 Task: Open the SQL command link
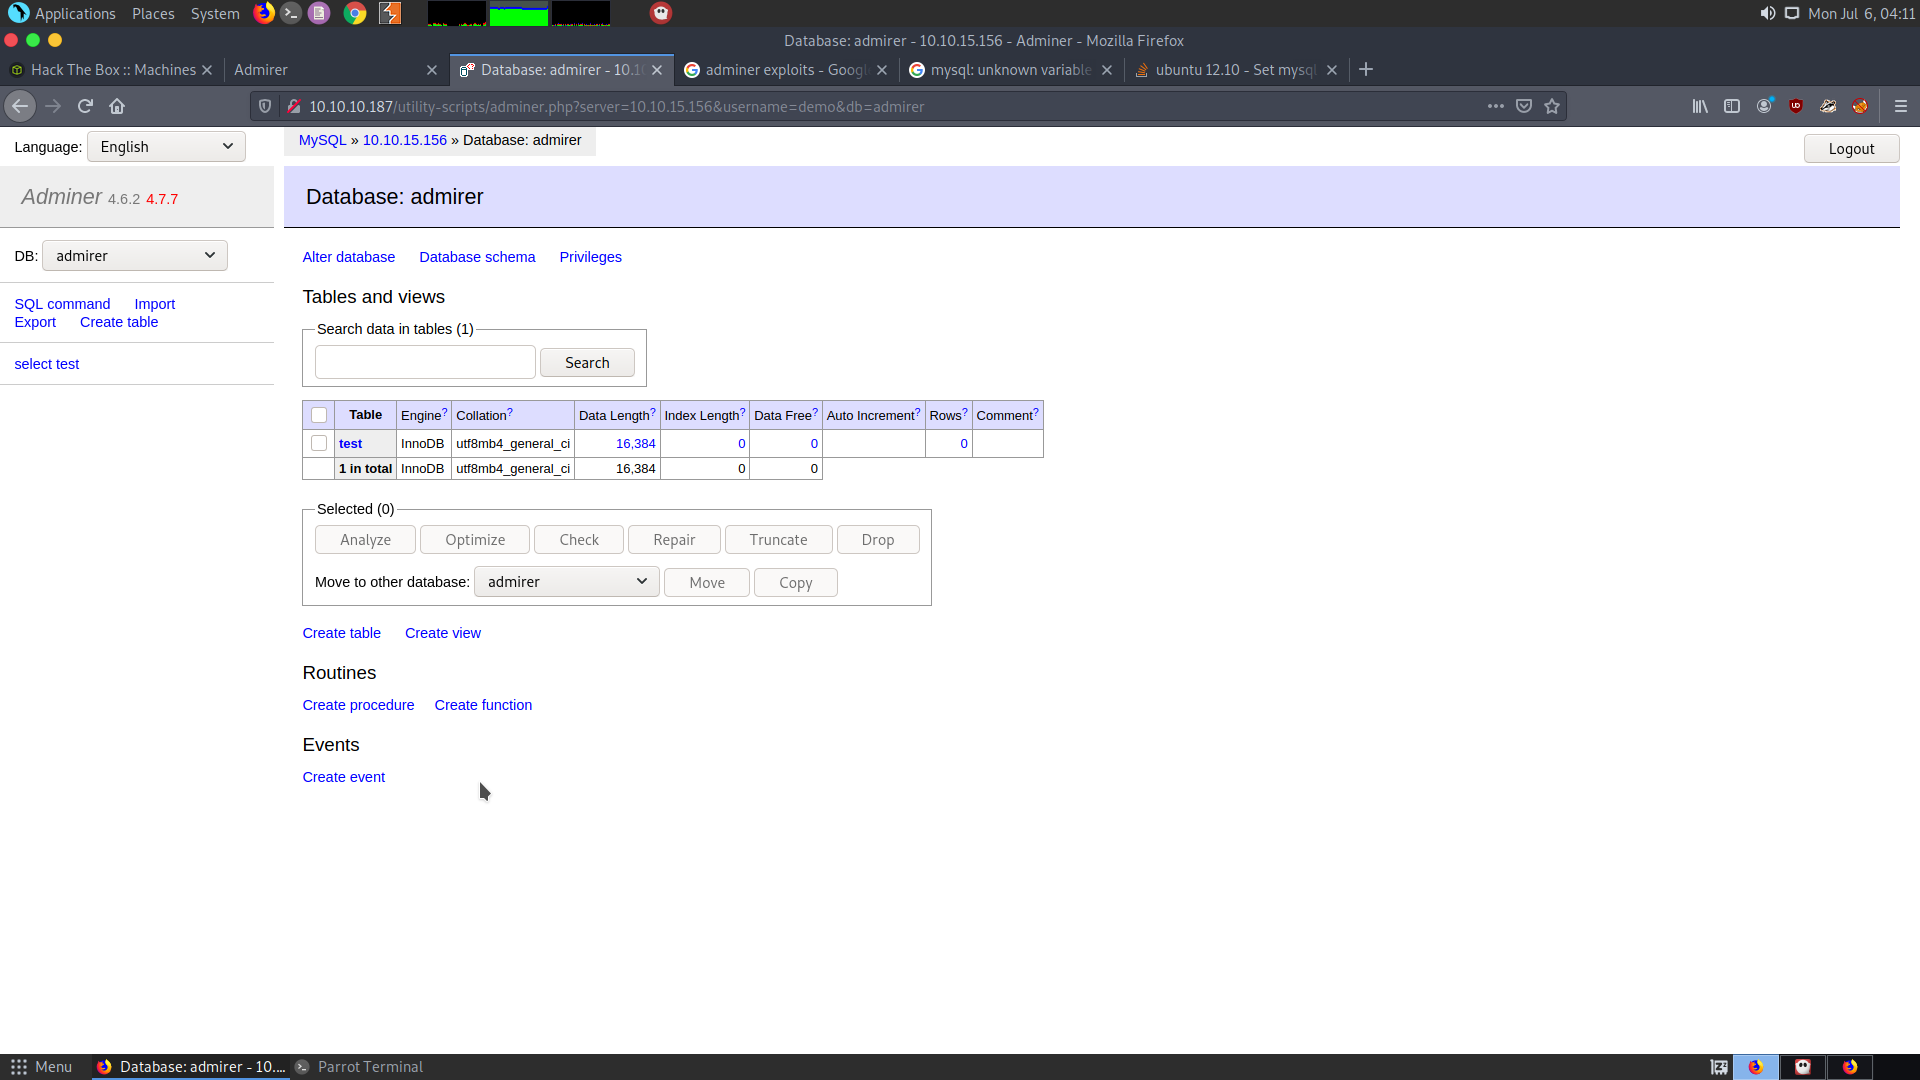tap(62, 304)
